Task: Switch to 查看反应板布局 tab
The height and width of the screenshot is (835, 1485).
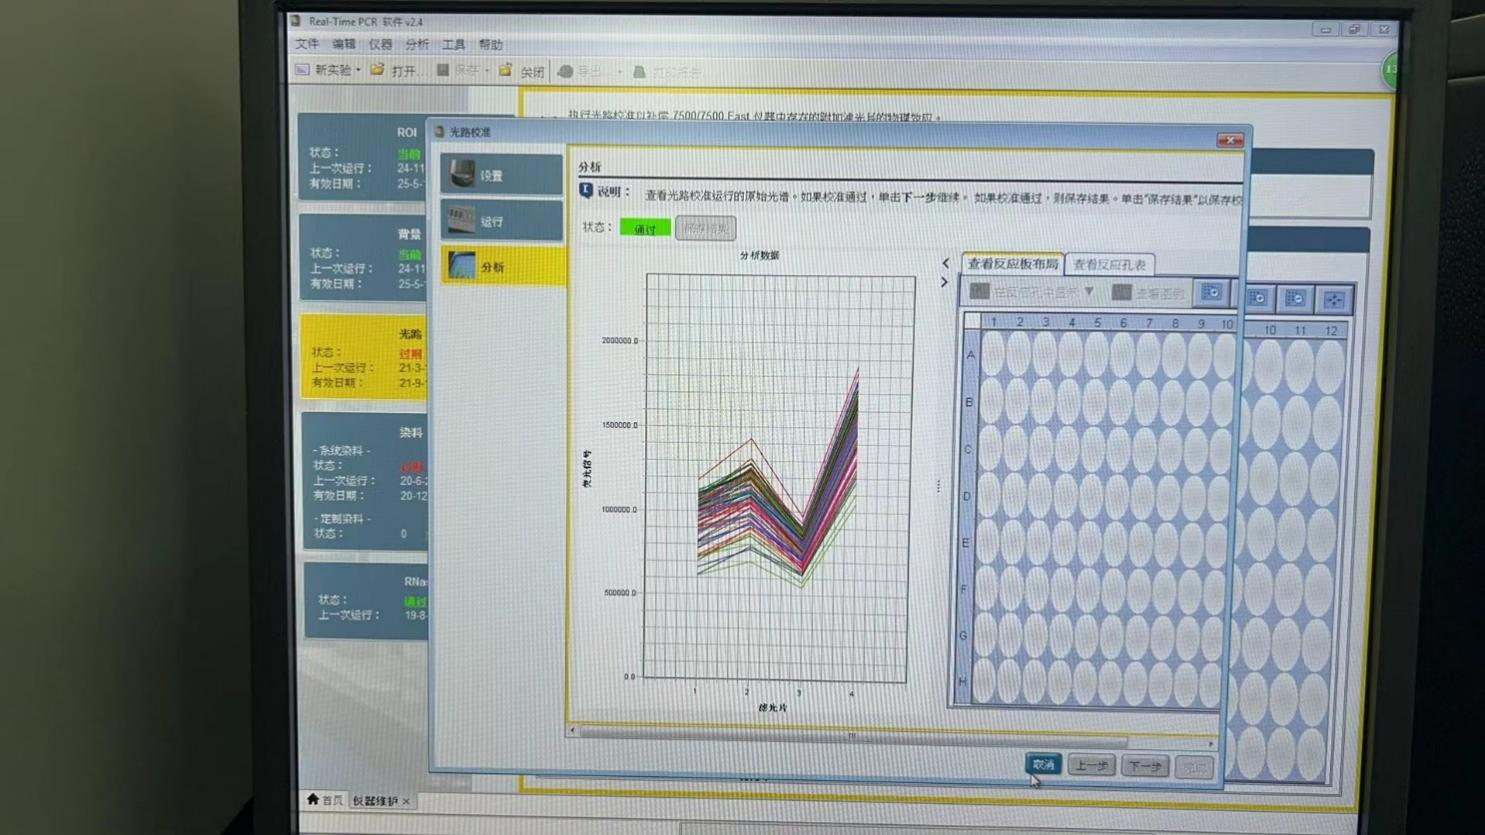Action: [1012, 264]
